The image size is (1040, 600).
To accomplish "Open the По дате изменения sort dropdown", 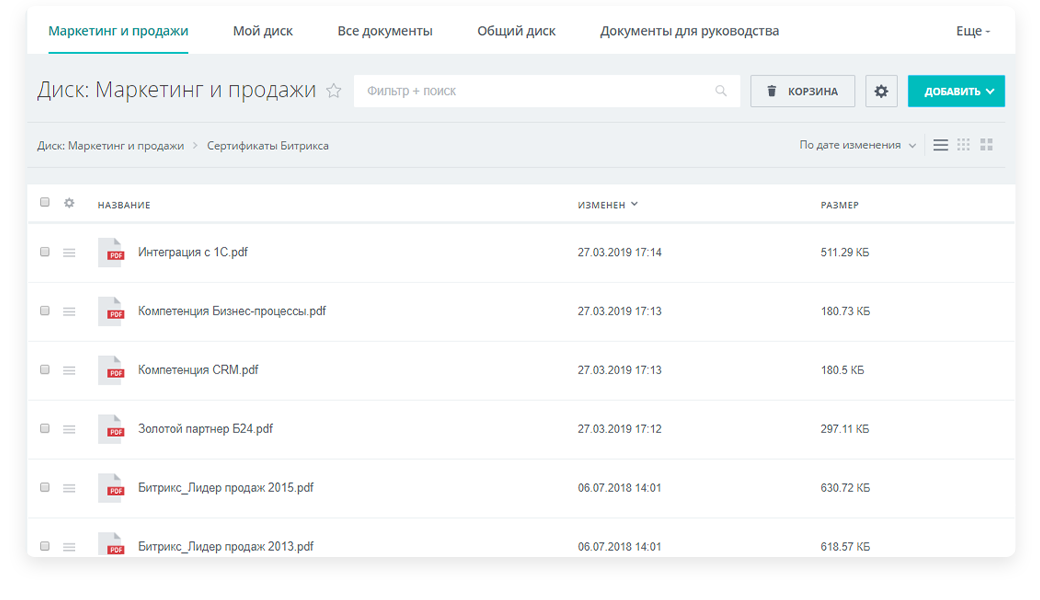I will click(x=858, y=145).
